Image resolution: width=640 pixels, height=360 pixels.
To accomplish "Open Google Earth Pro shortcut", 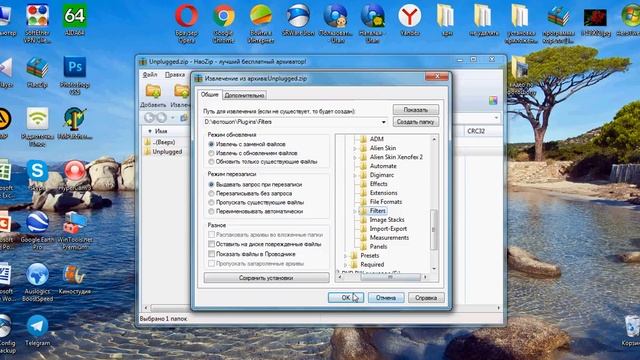I will pos(37,222).
